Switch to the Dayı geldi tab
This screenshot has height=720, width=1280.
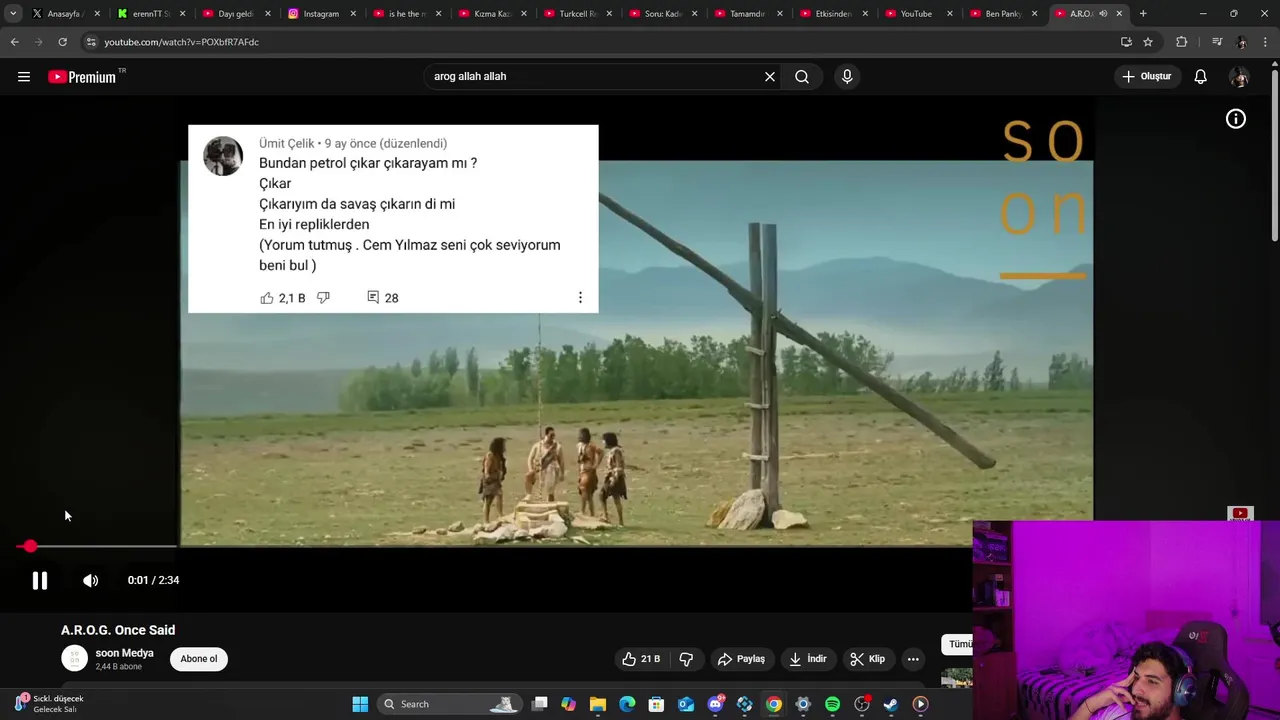pyautogui.click(x=235, y=14)
